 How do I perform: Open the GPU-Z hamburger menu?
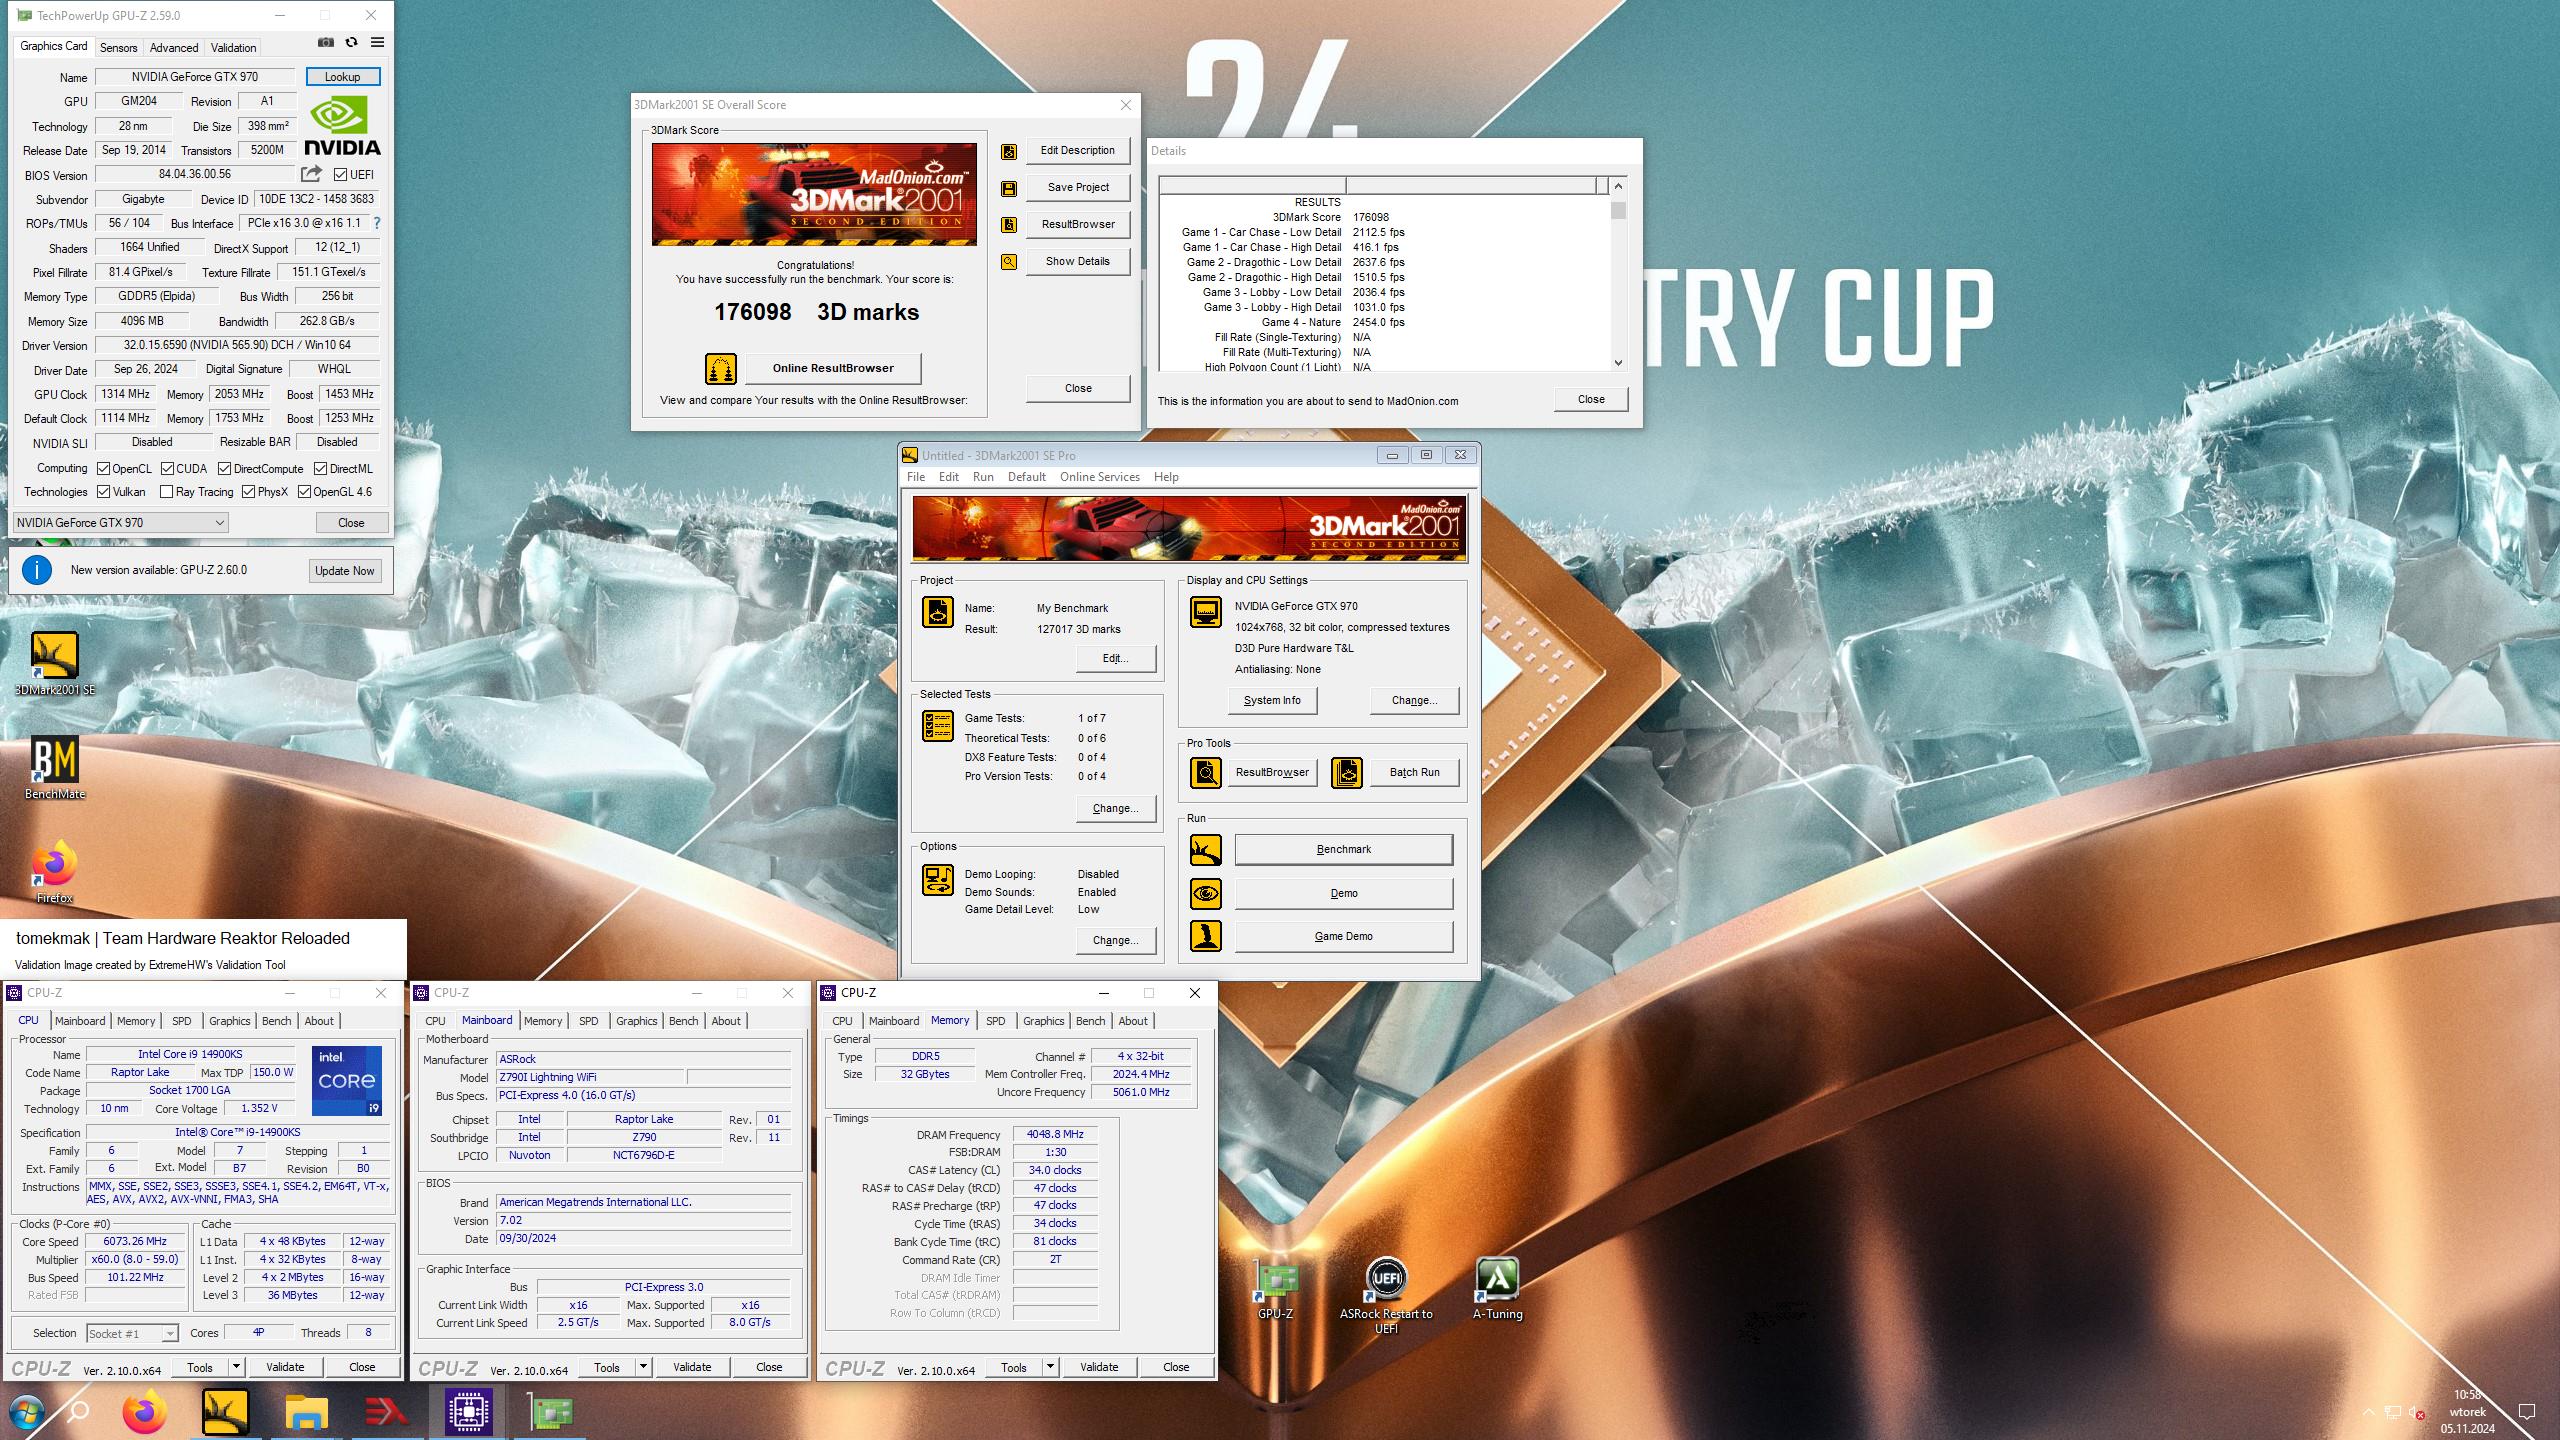[377, 42]
